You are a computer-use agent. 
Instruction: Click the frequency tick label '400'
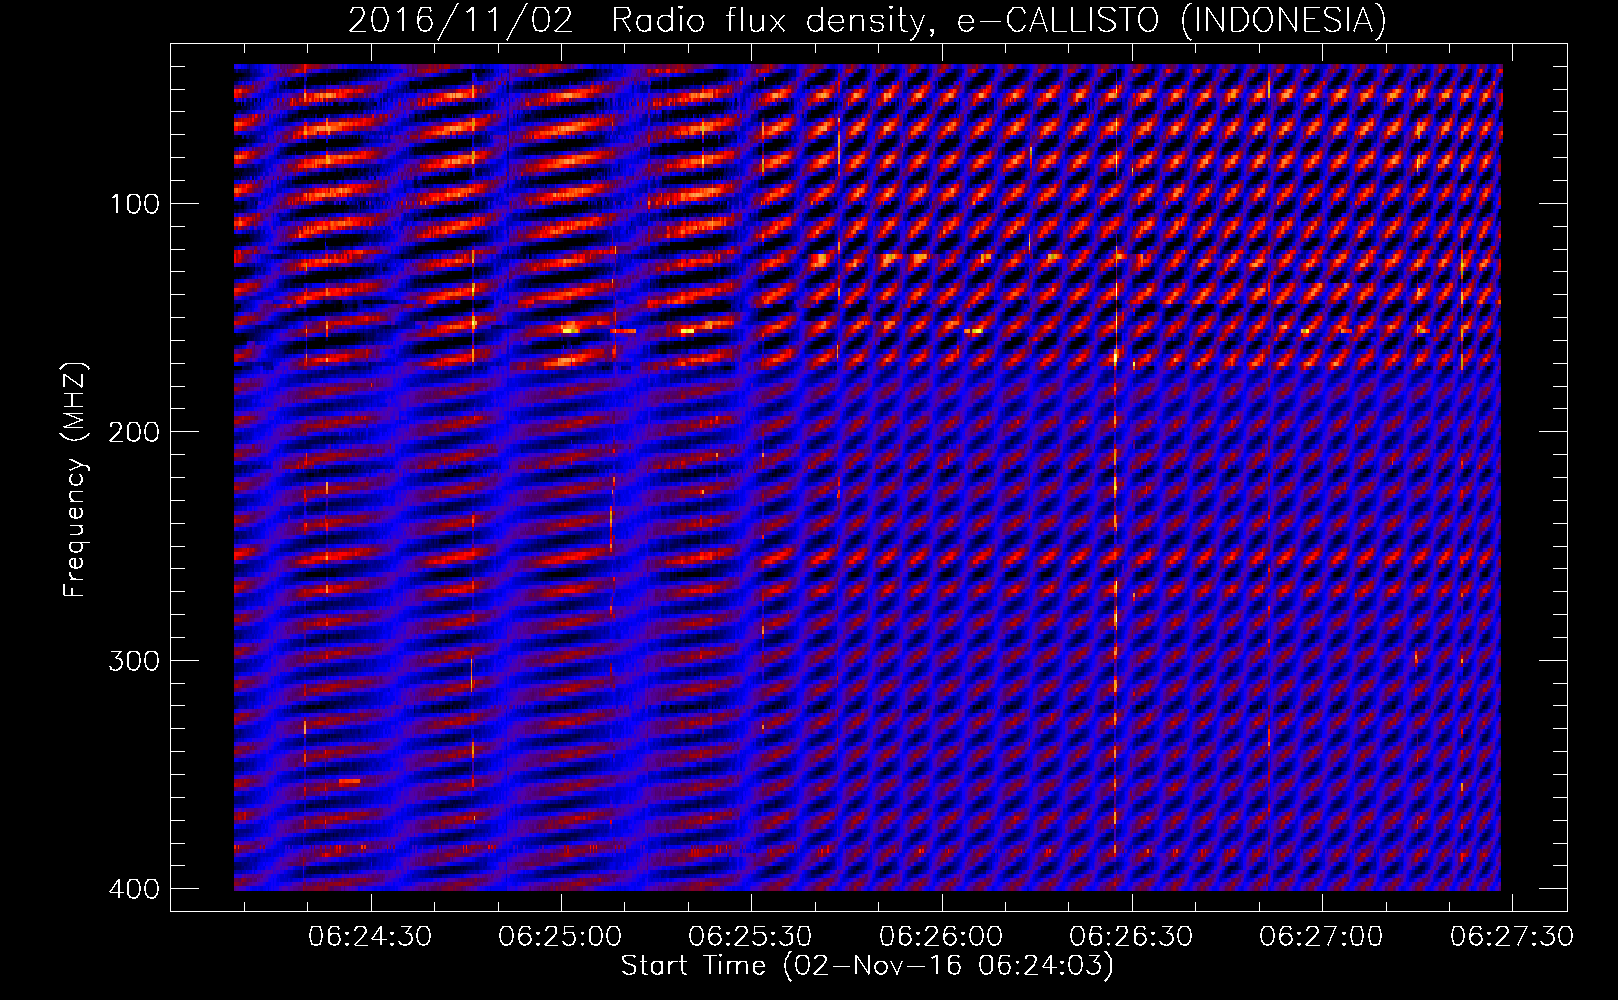pos(133,889)
